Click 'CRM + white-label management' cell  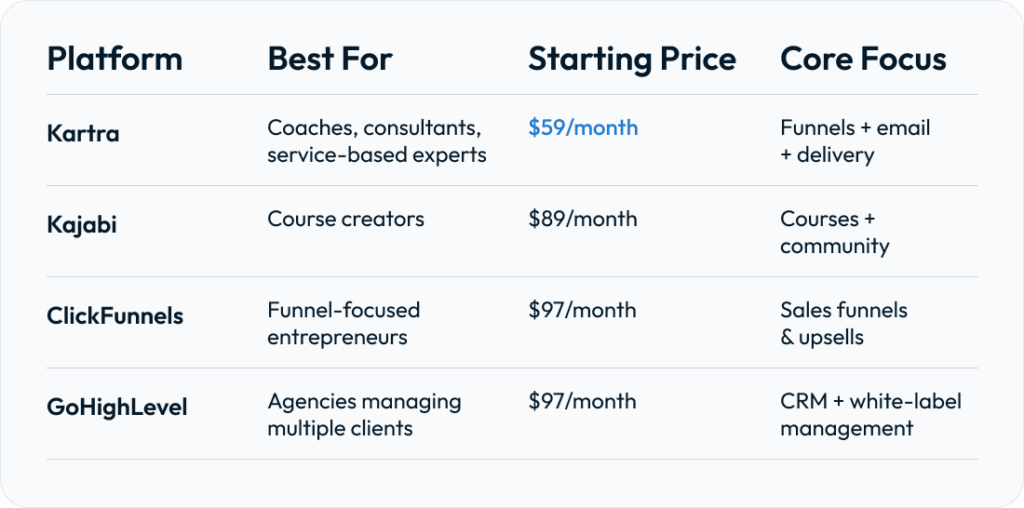click(x=870, y=414)
